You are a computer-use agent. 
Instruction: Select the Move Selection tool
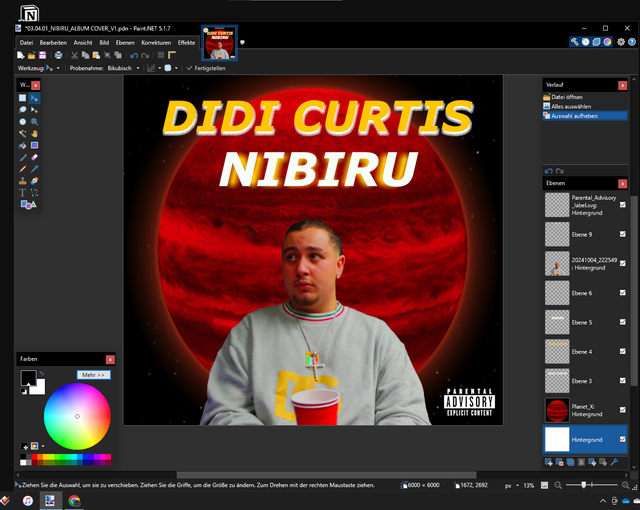tap(35, 110)
